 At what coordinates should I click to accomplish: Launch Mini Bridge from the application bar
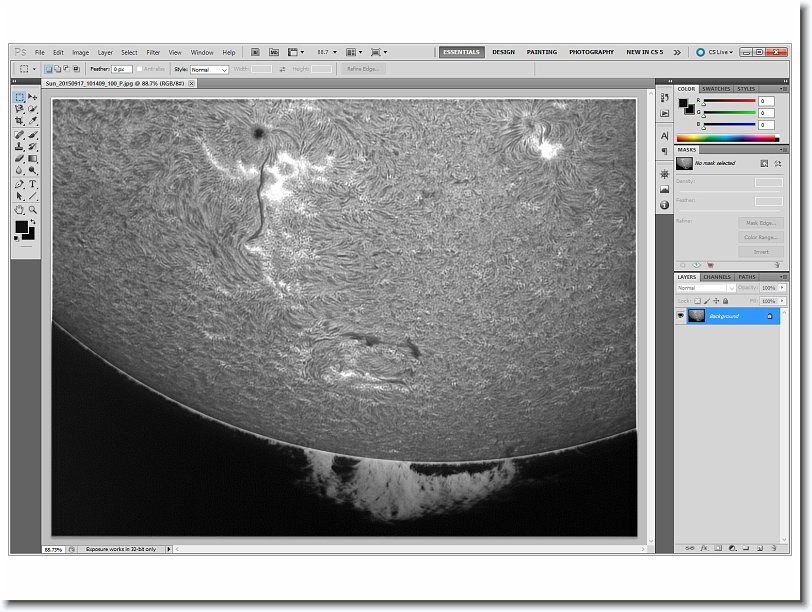pos(274,52)
